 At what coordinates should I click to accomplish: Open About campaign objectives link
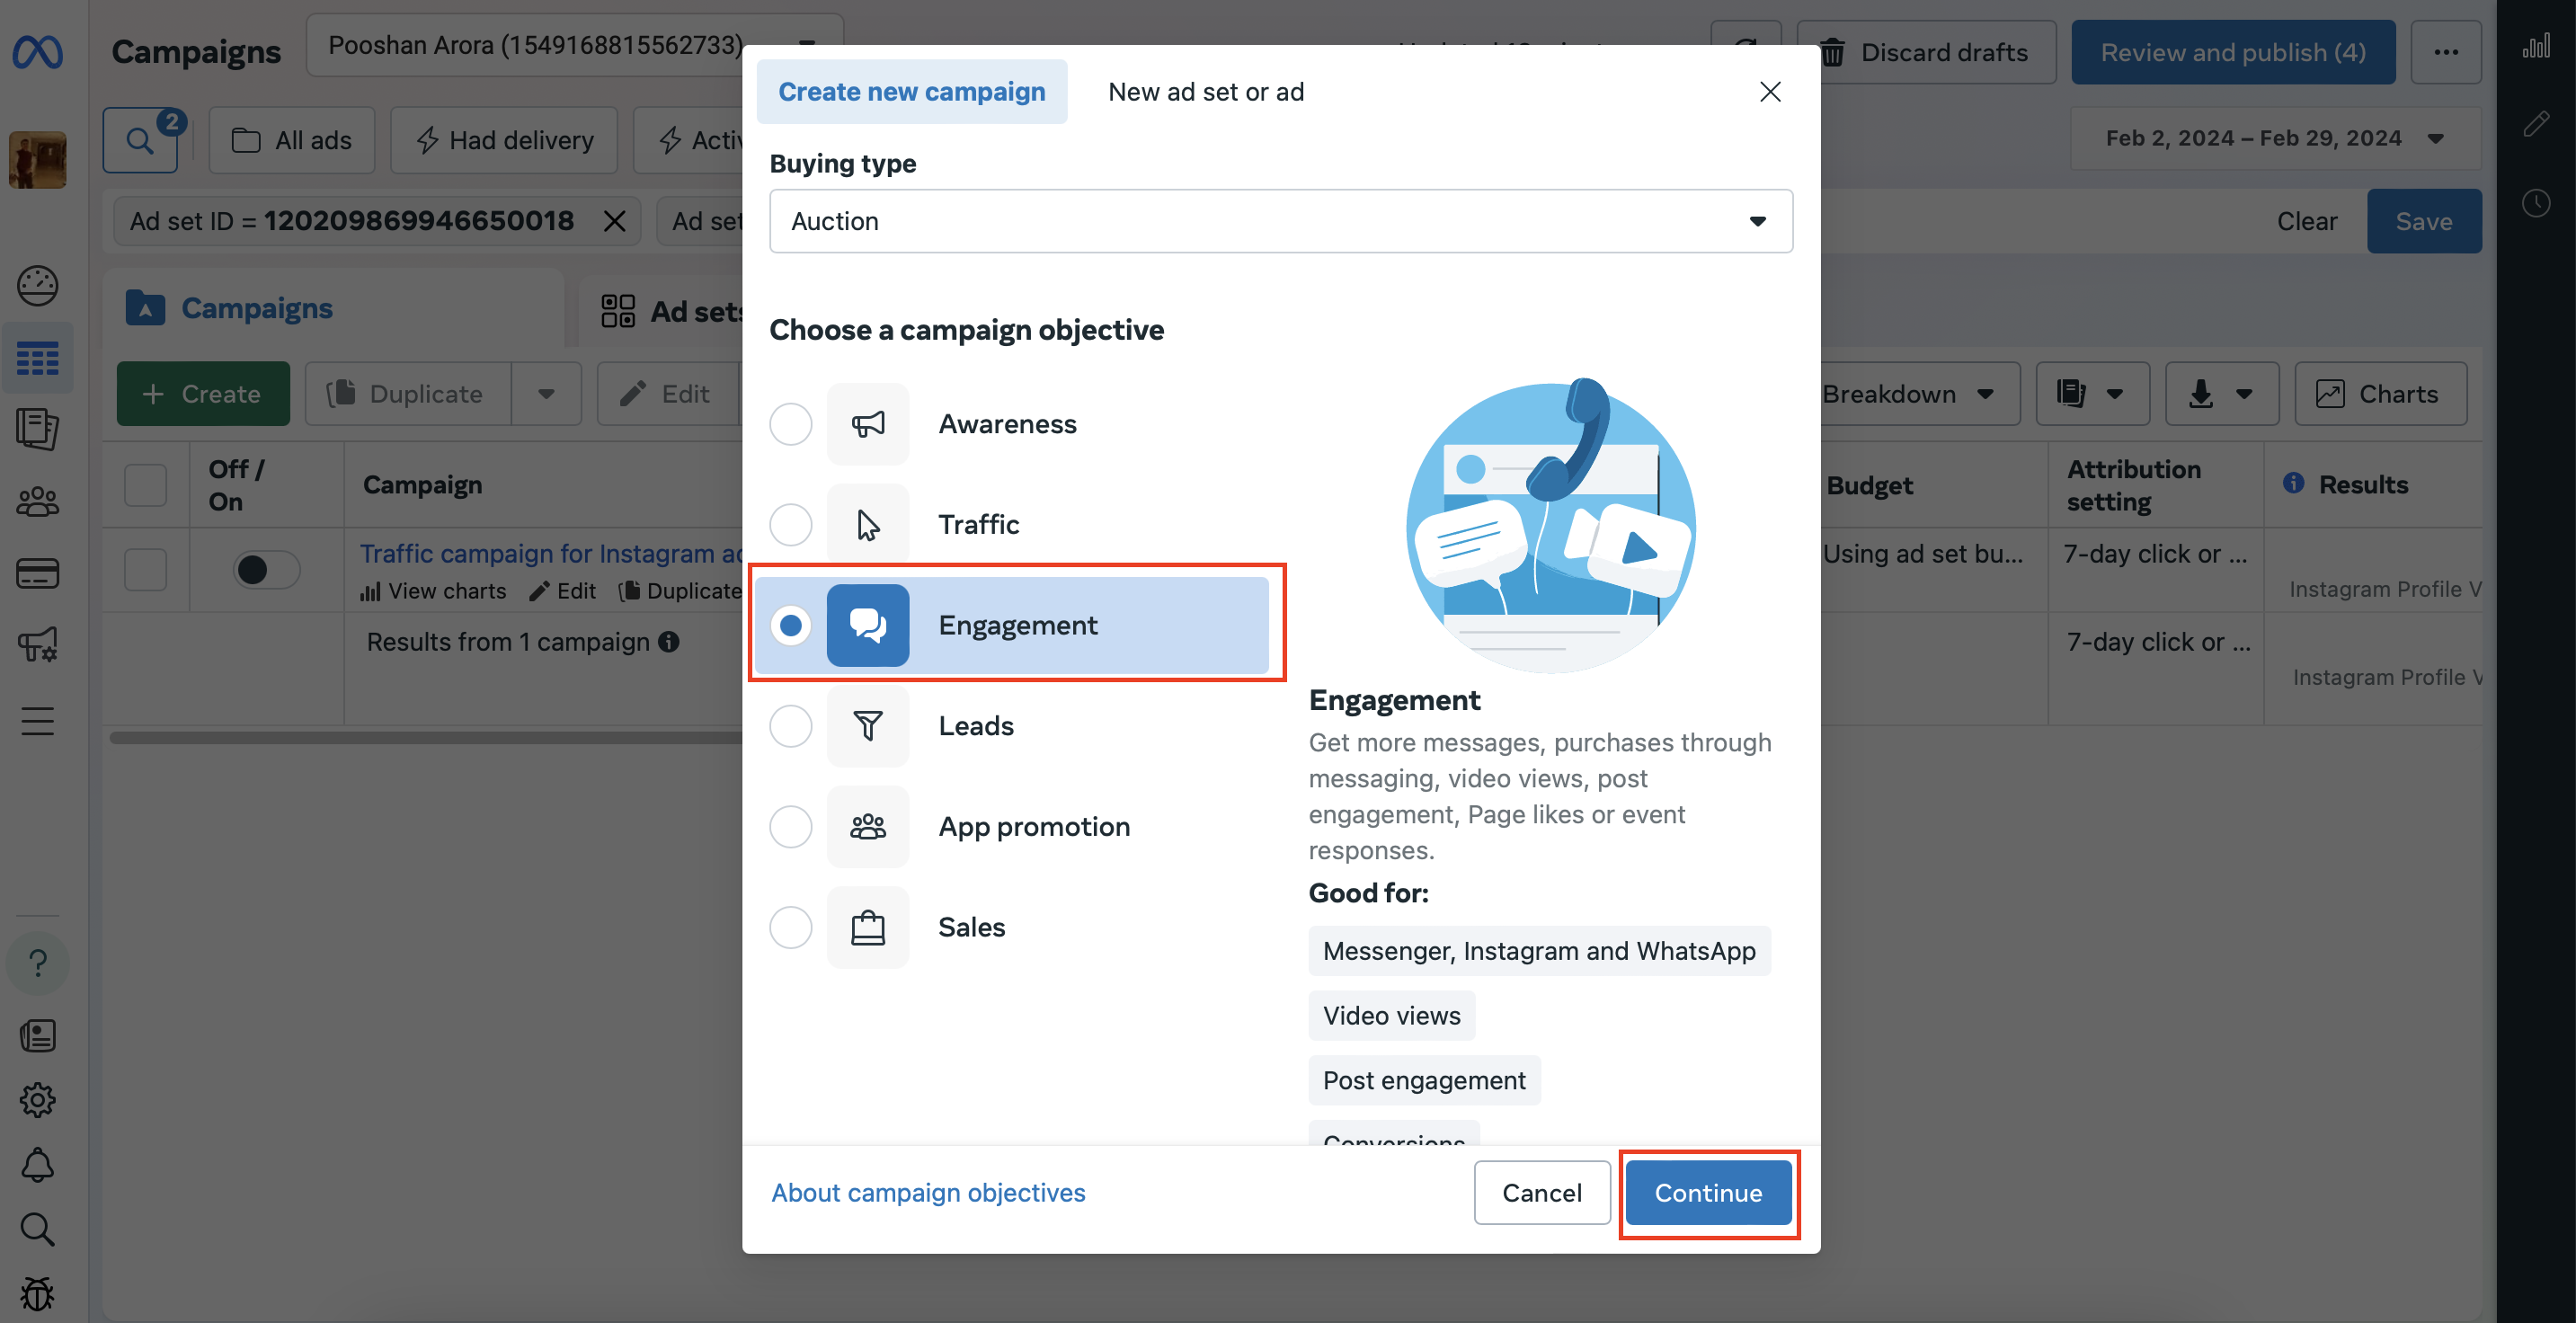pyautogui.click(x=928, y=1193)
